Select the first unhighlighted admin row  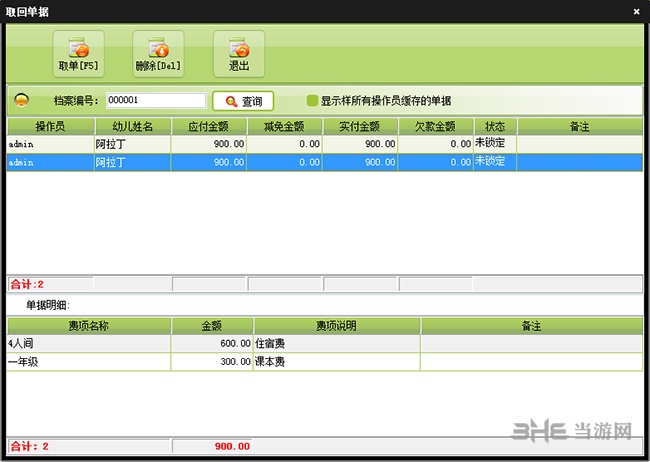pyautogui.click(x=325, y=144)
